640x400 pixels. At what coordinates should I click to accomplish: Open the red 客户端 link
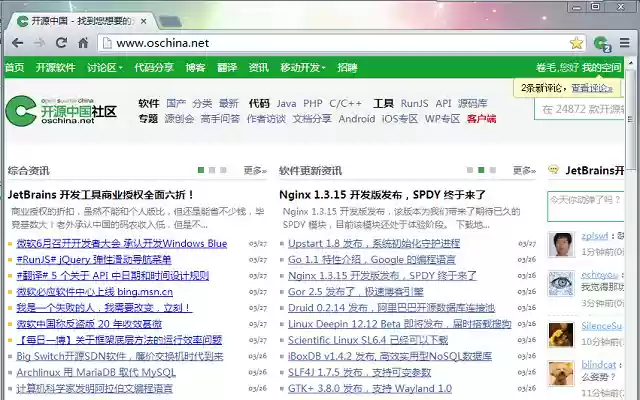482,119
